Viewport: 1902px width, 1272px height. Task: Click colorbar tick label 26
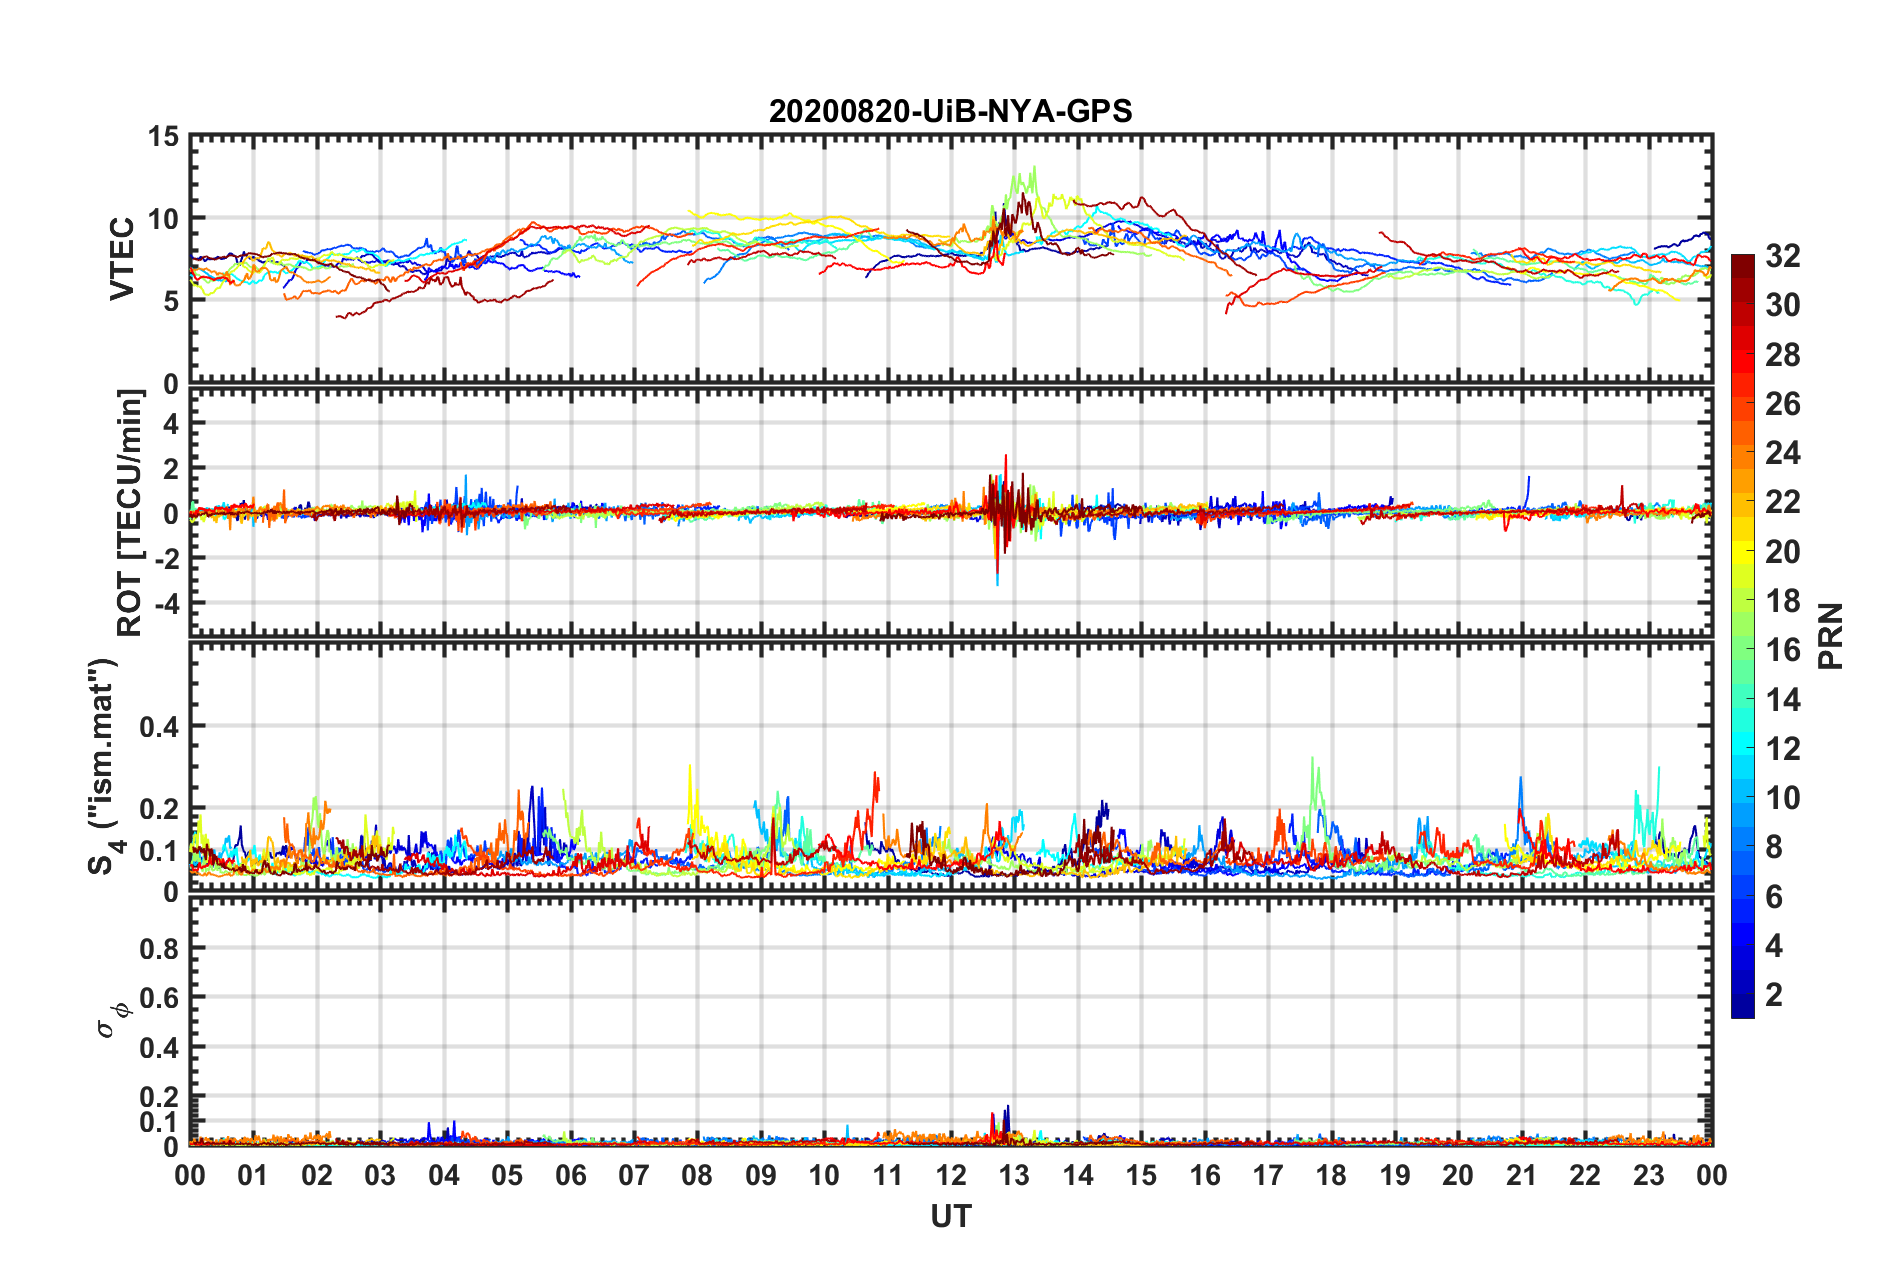click(x=1783, y=404)
